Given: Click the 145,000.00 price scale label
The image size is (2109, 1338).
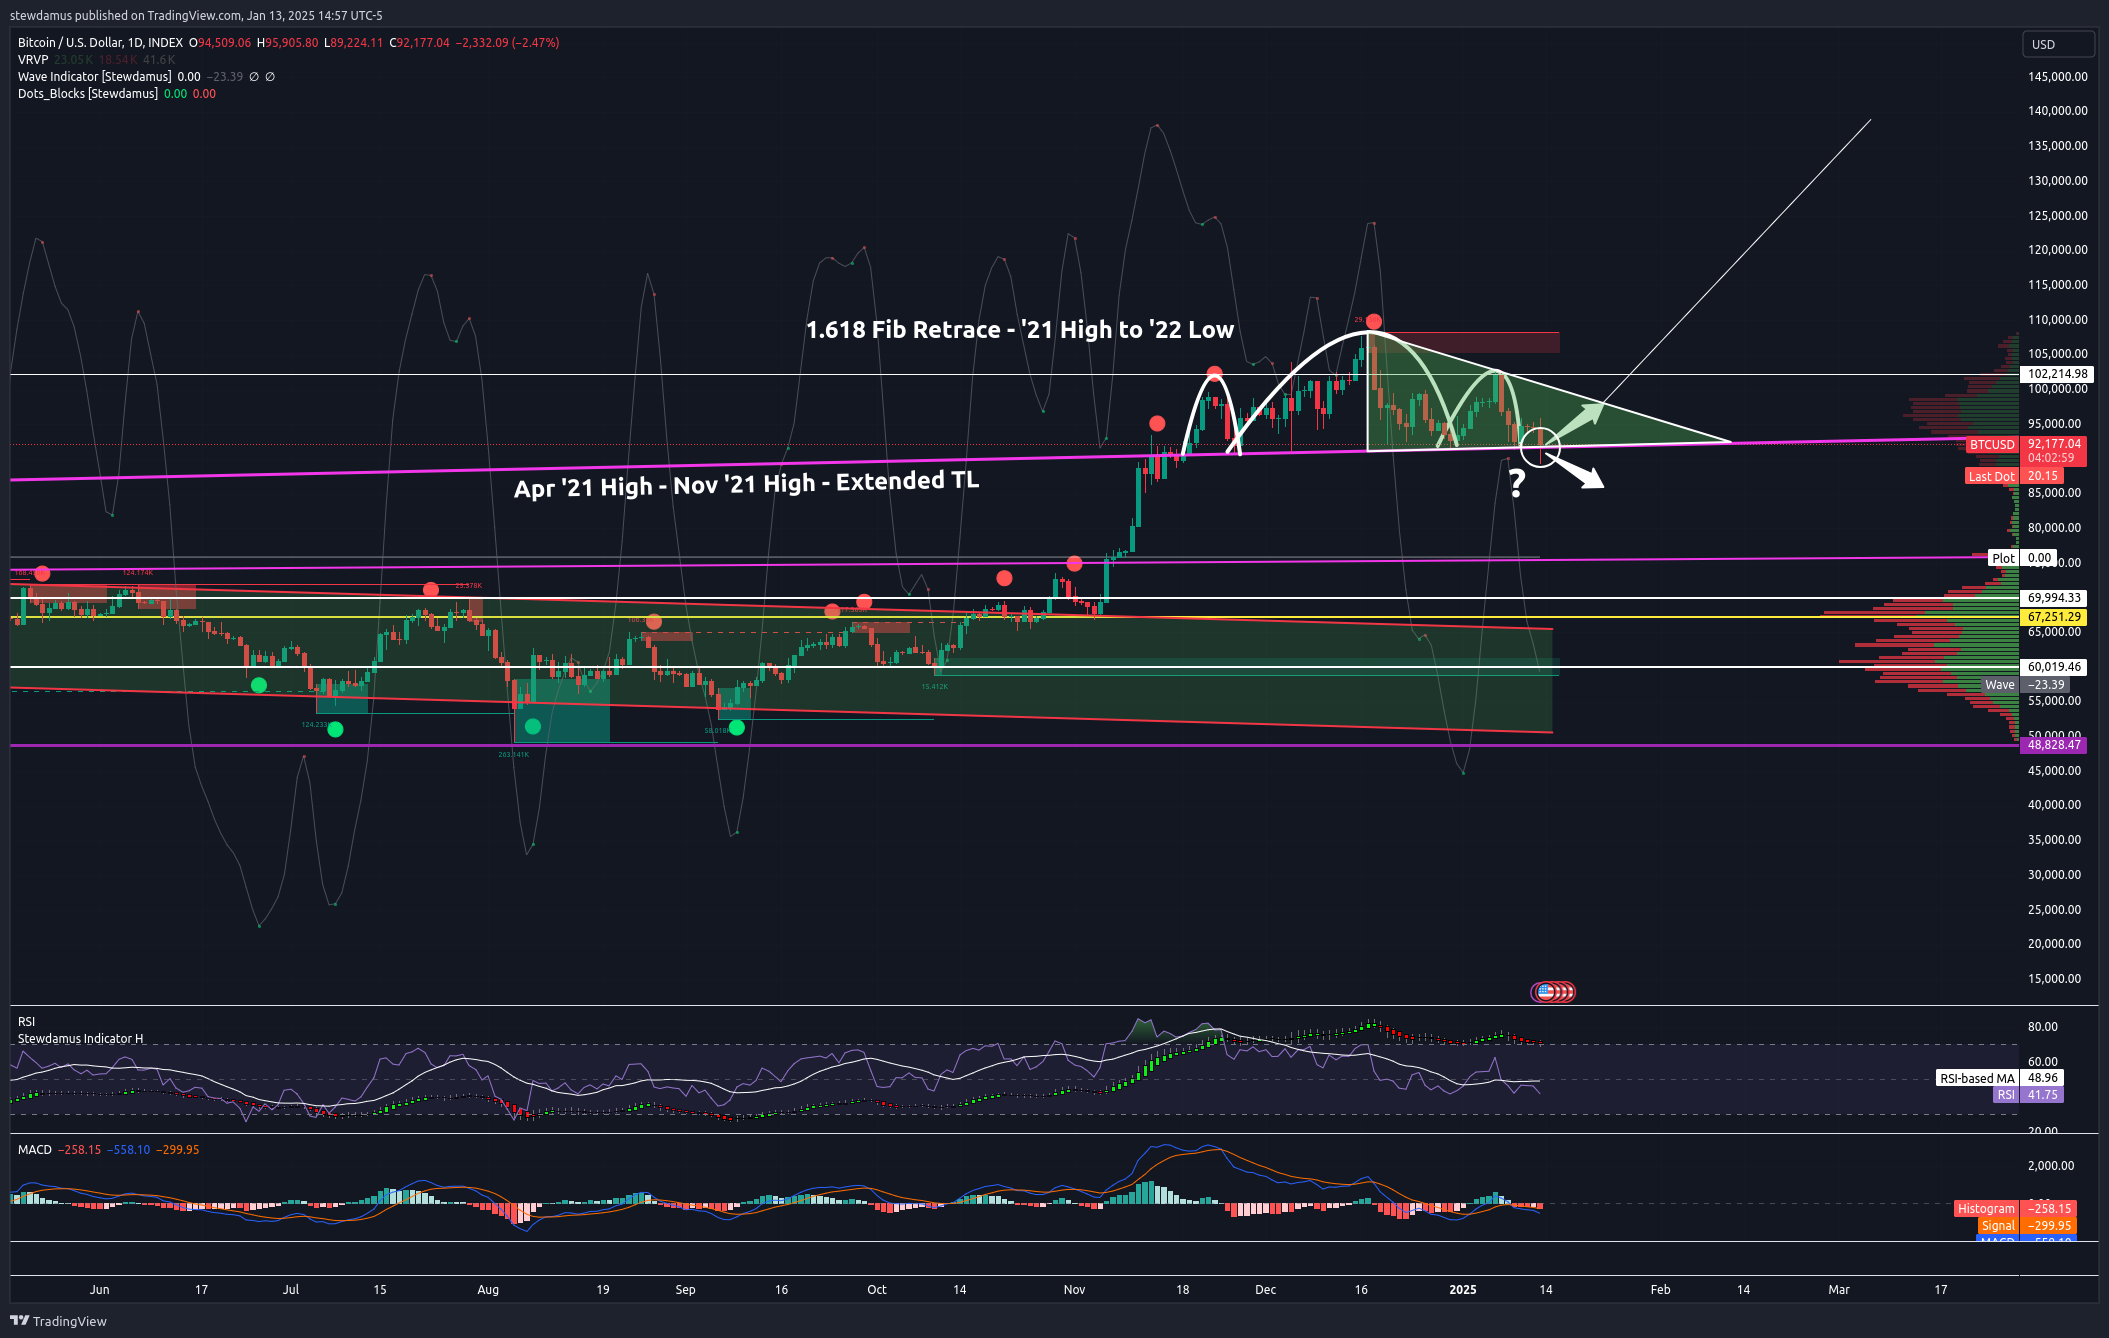Looking at the screenshot, I should (2057, 77).
